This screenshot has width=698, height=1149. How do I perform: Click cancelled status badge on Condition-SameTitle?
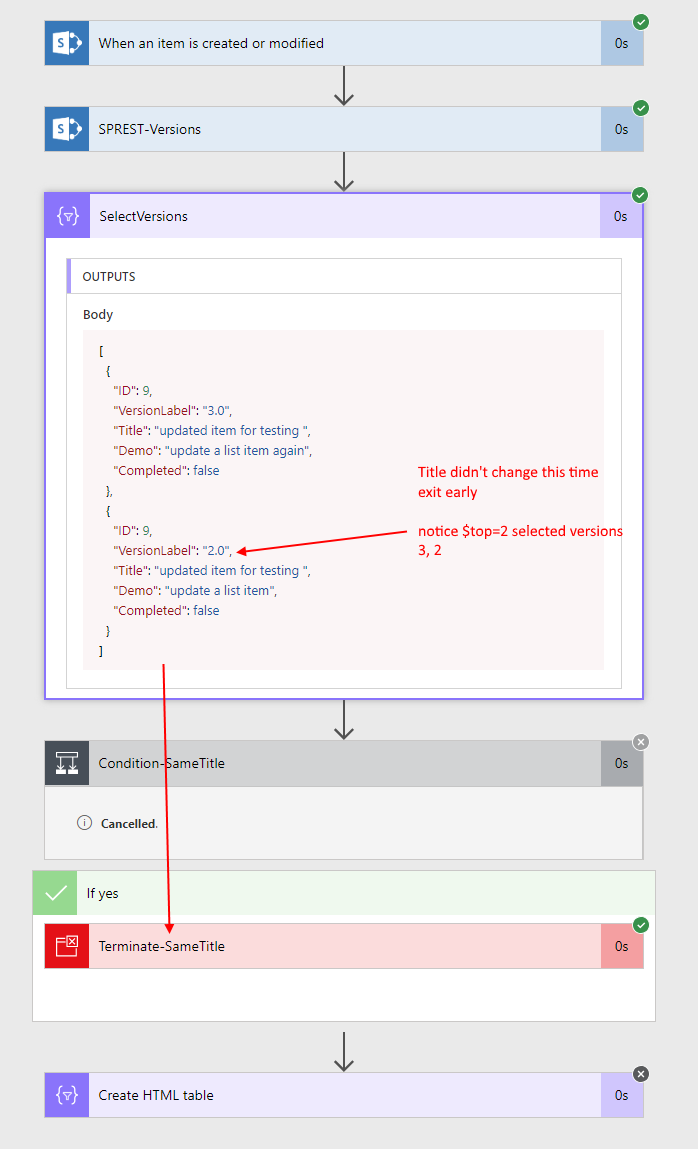tap(641, 742)
